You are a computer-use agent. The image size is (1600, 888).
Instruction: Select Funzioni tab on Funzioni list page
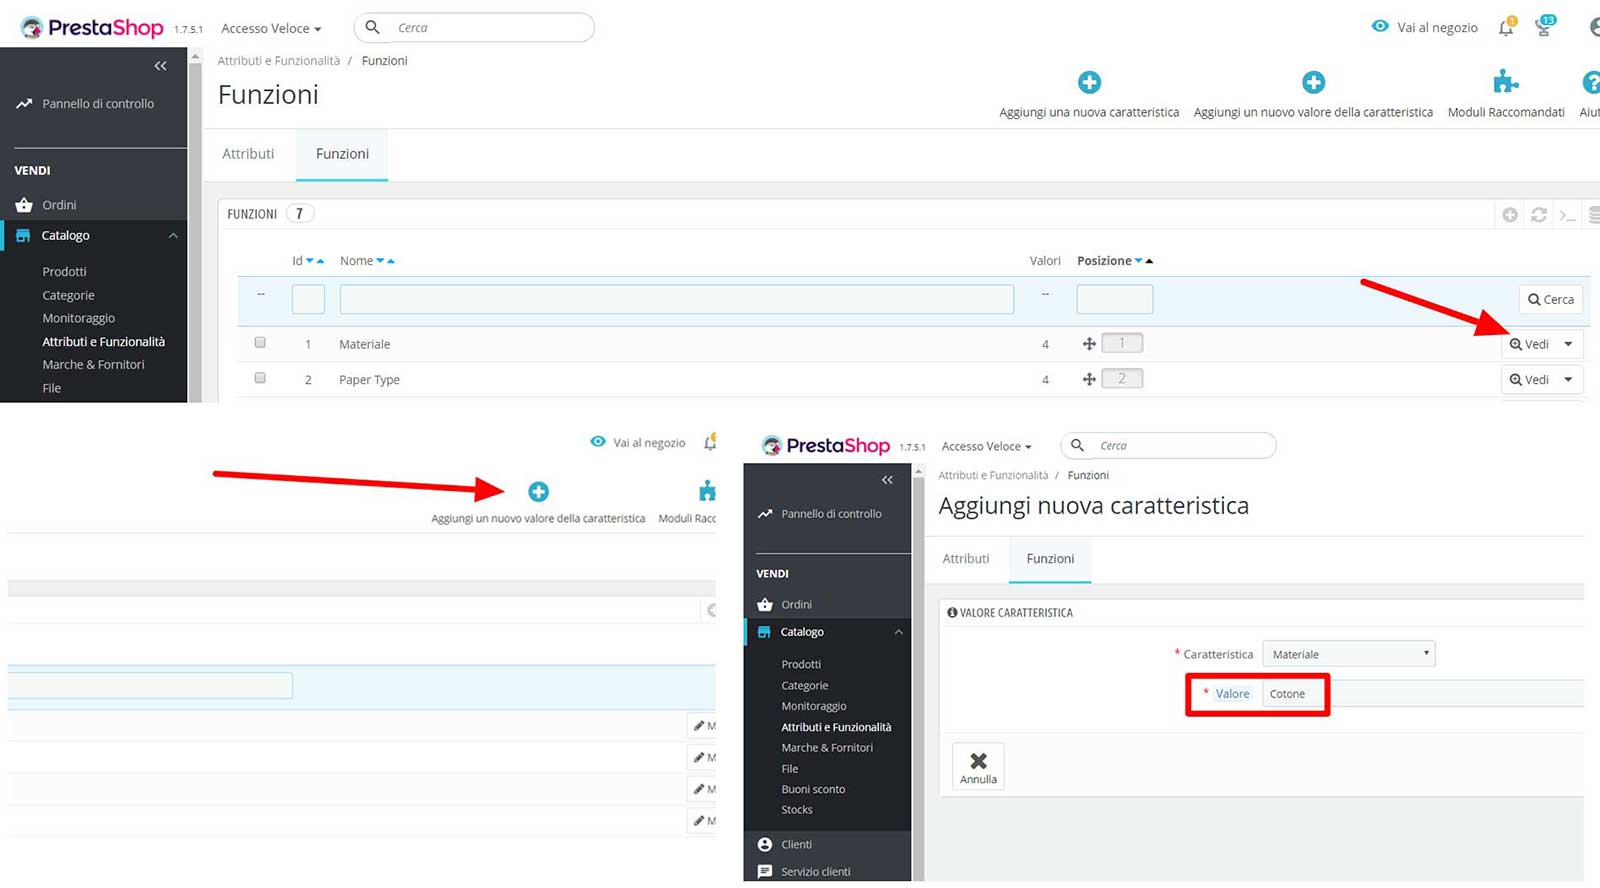[342, 154]
